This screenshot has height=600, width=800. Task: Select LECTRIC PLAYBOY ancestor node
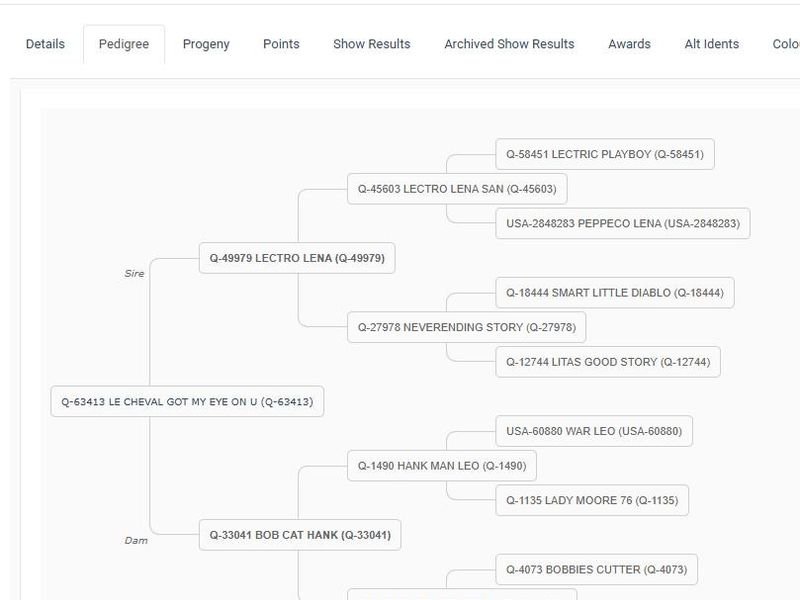click(x=604, y=155)
